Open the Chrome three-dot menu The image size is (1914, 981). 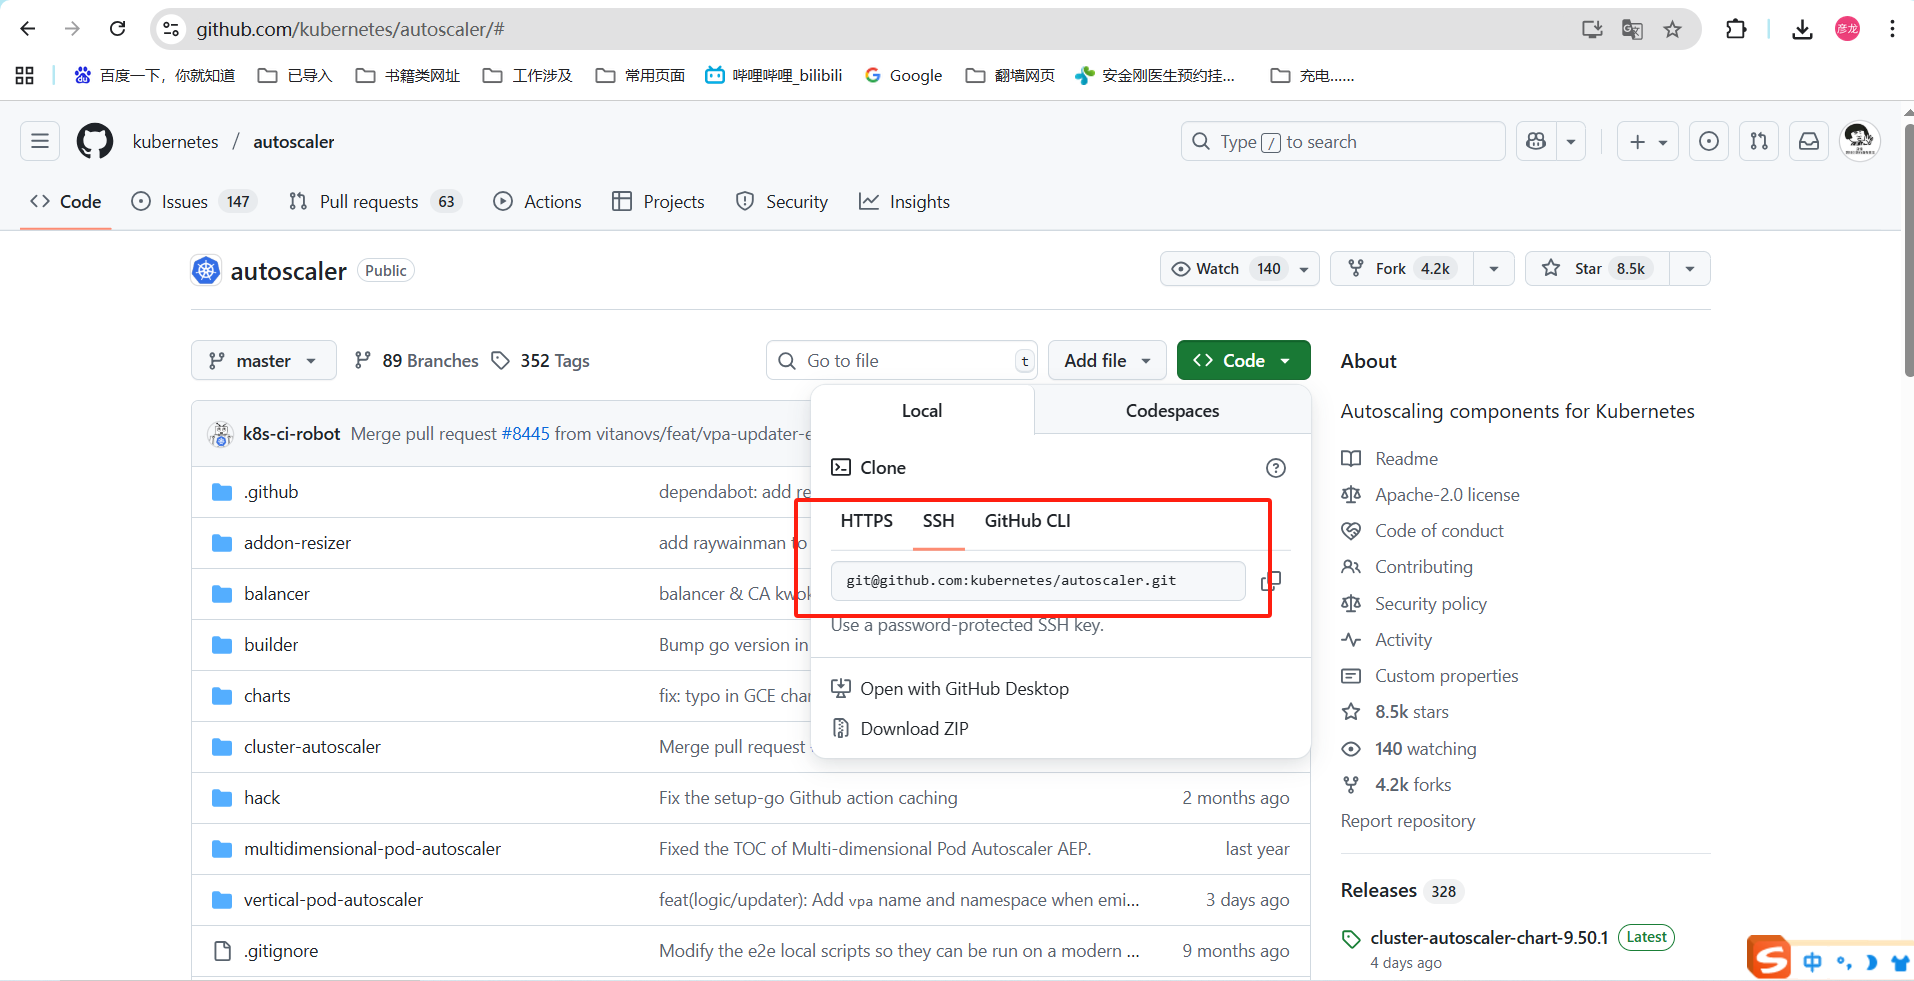pos(1892,29)
